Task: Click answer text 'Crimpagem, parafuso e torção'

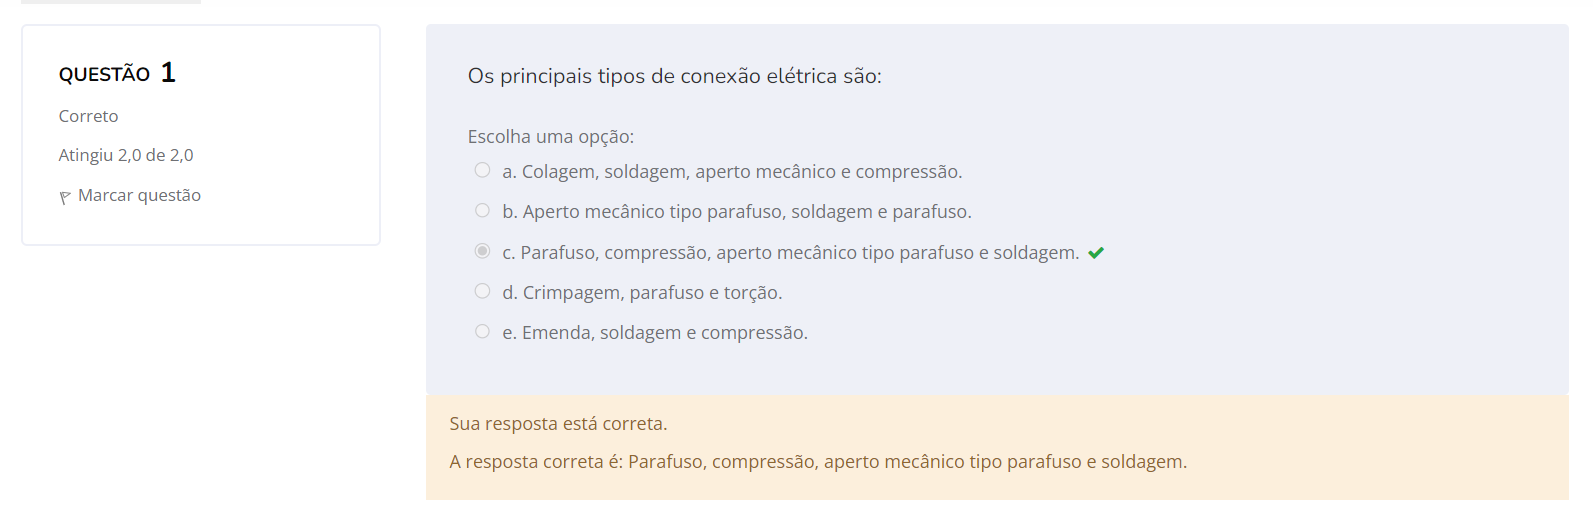Action: coord(652,293)
